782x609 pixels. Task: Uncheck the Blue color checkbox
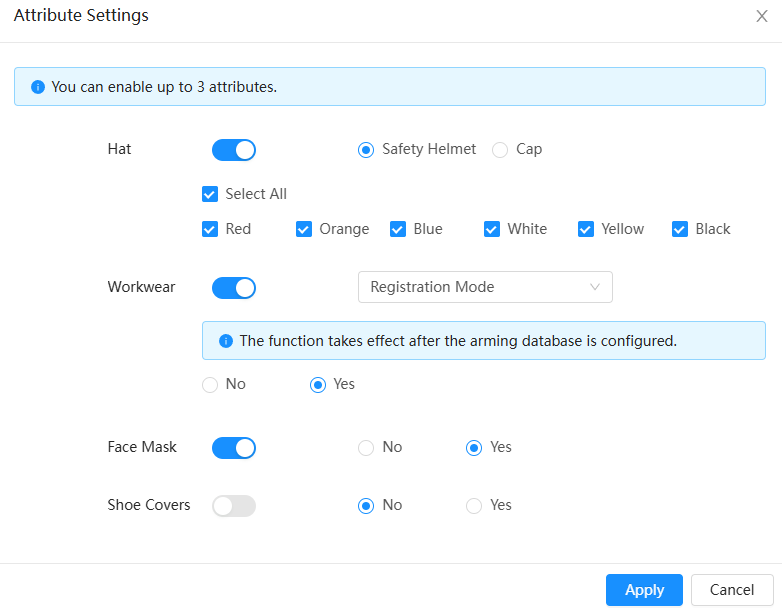click(398, 229)
